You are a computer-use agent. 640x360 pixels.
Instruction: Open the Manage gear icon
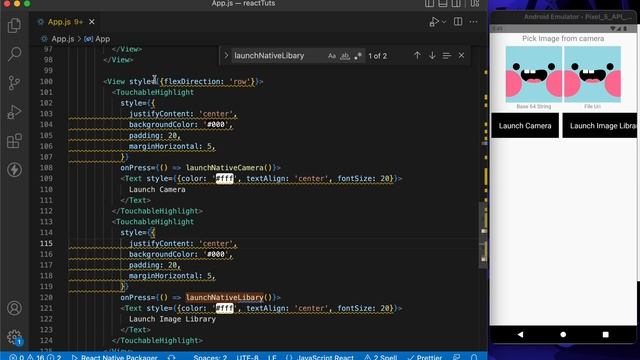(x=14, y=337)
